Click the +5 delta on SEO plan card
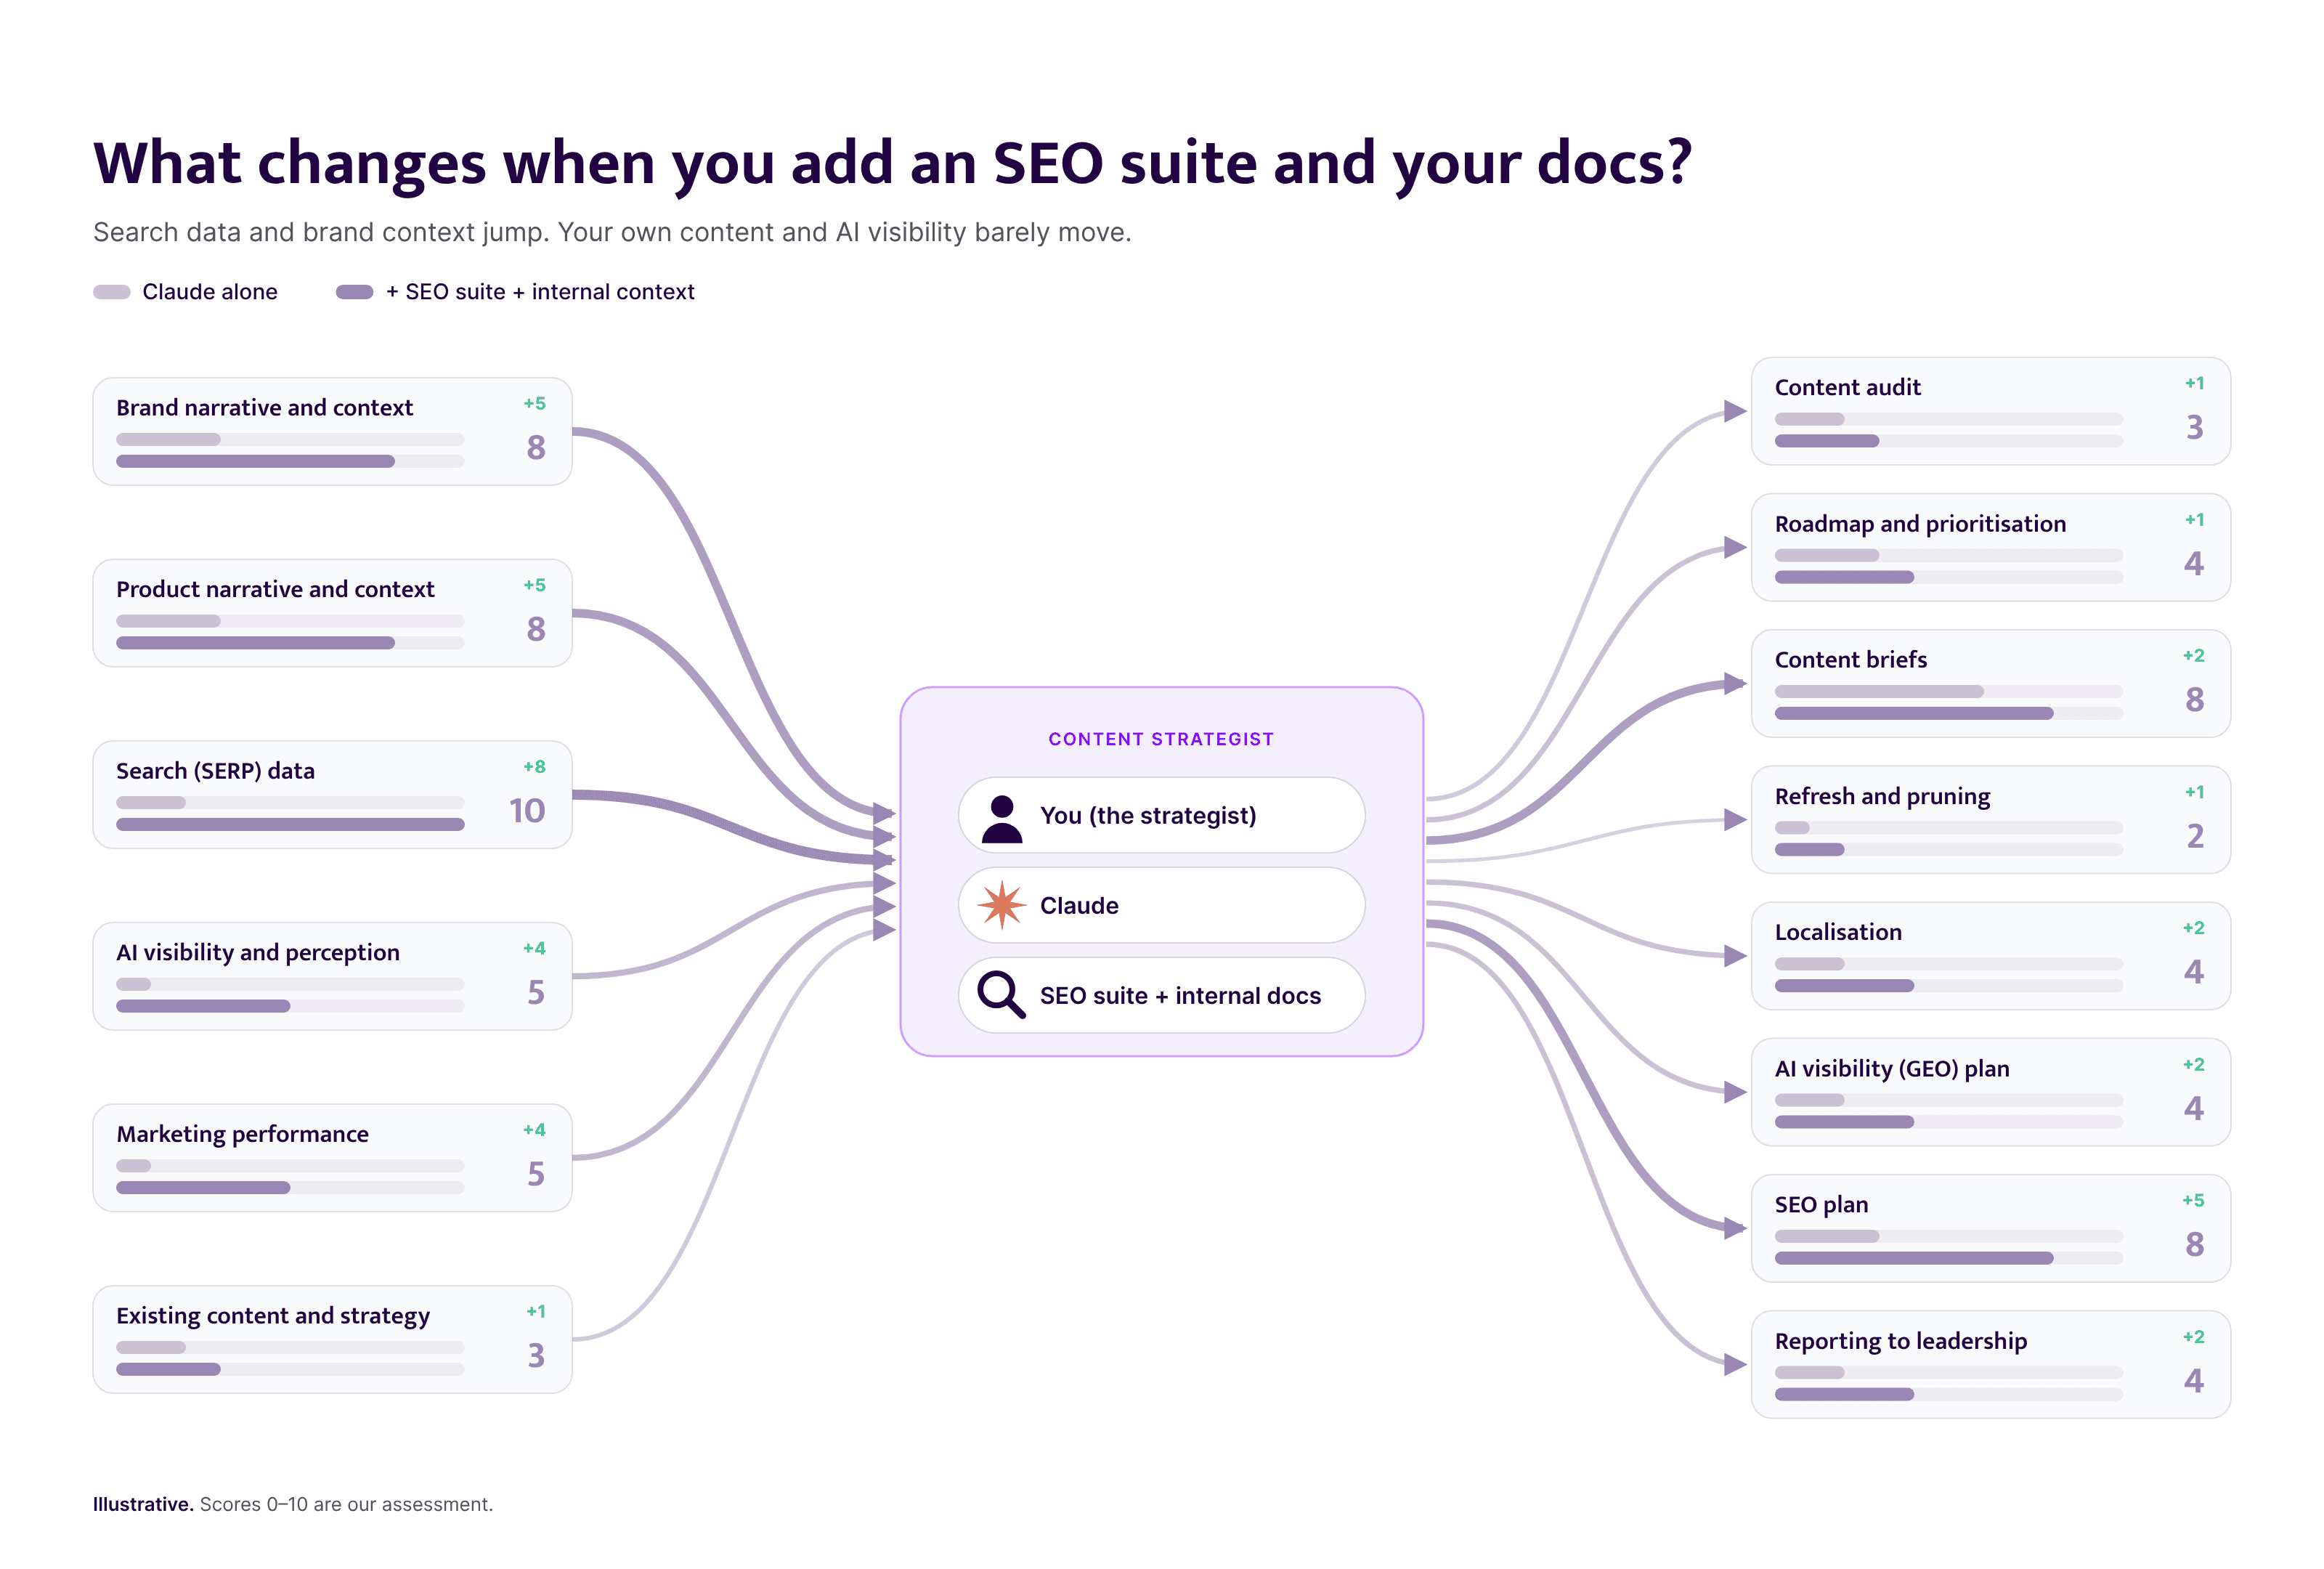The image size is (2324, 1569). (2193, 1200)
